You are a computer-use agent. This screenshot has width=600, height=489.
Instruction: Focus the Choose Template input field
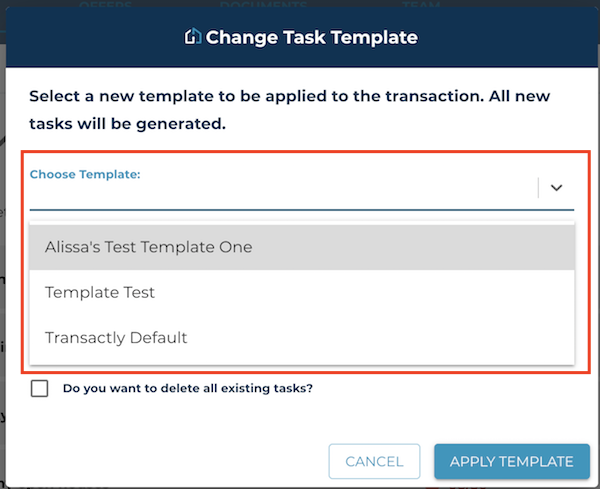click(283, 188)
